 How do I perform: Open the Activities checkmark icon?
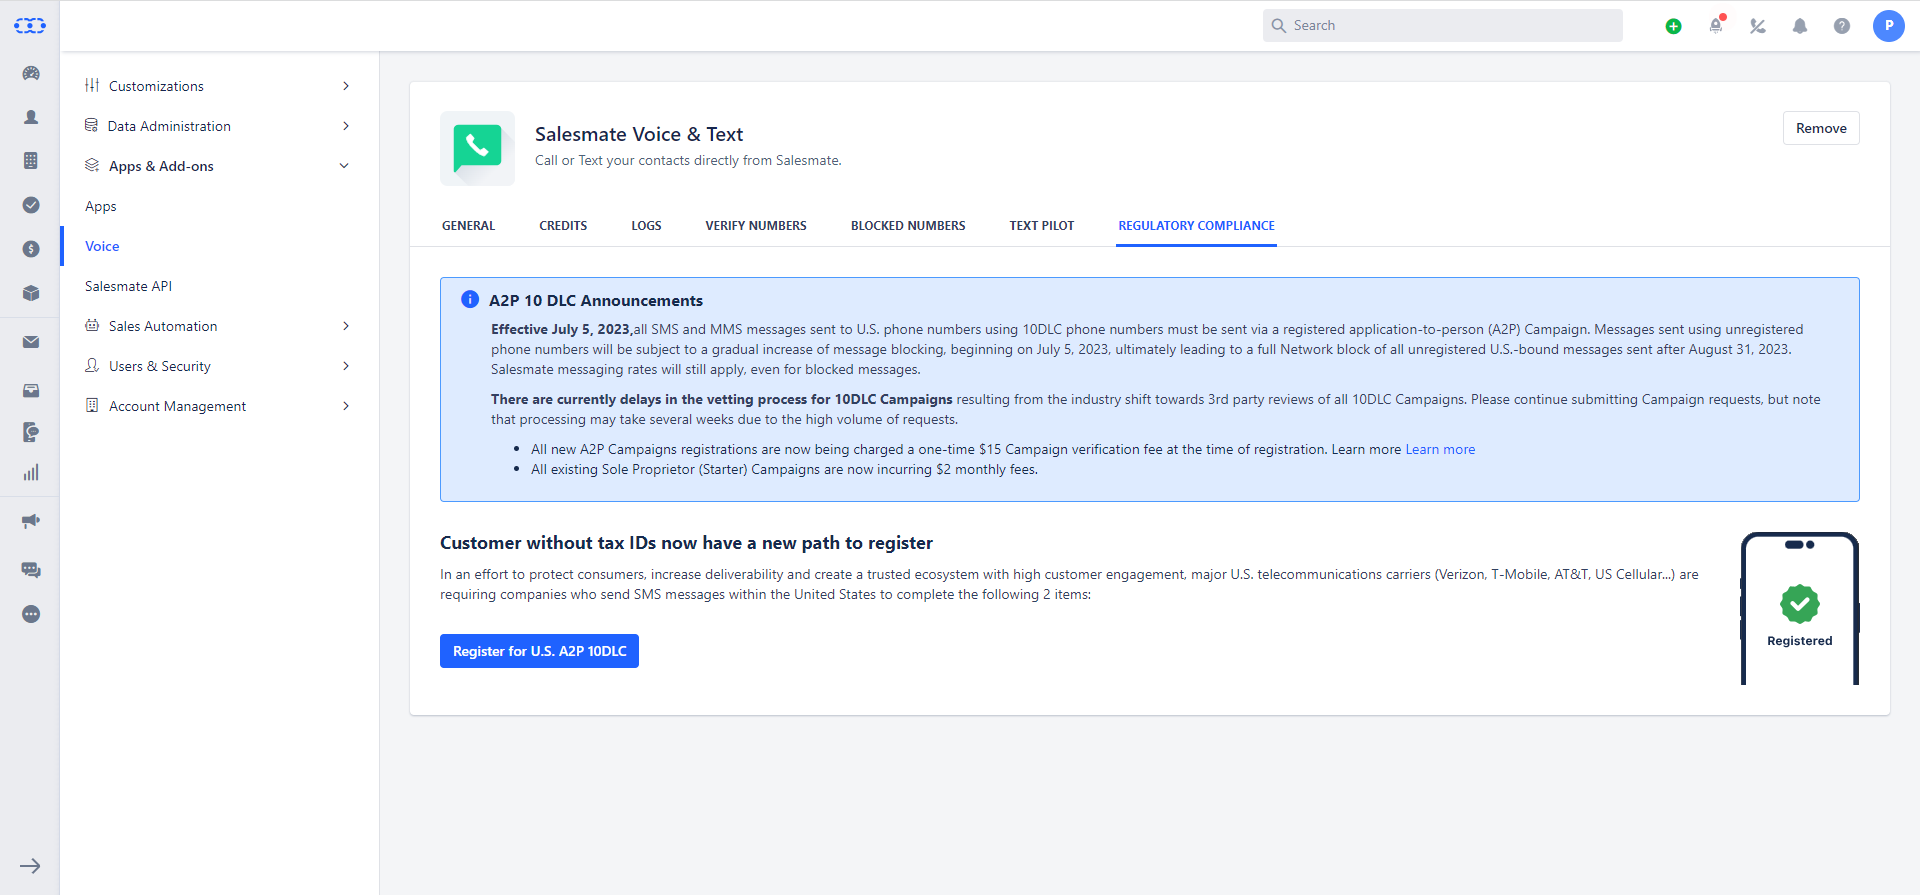click(31, 205)
